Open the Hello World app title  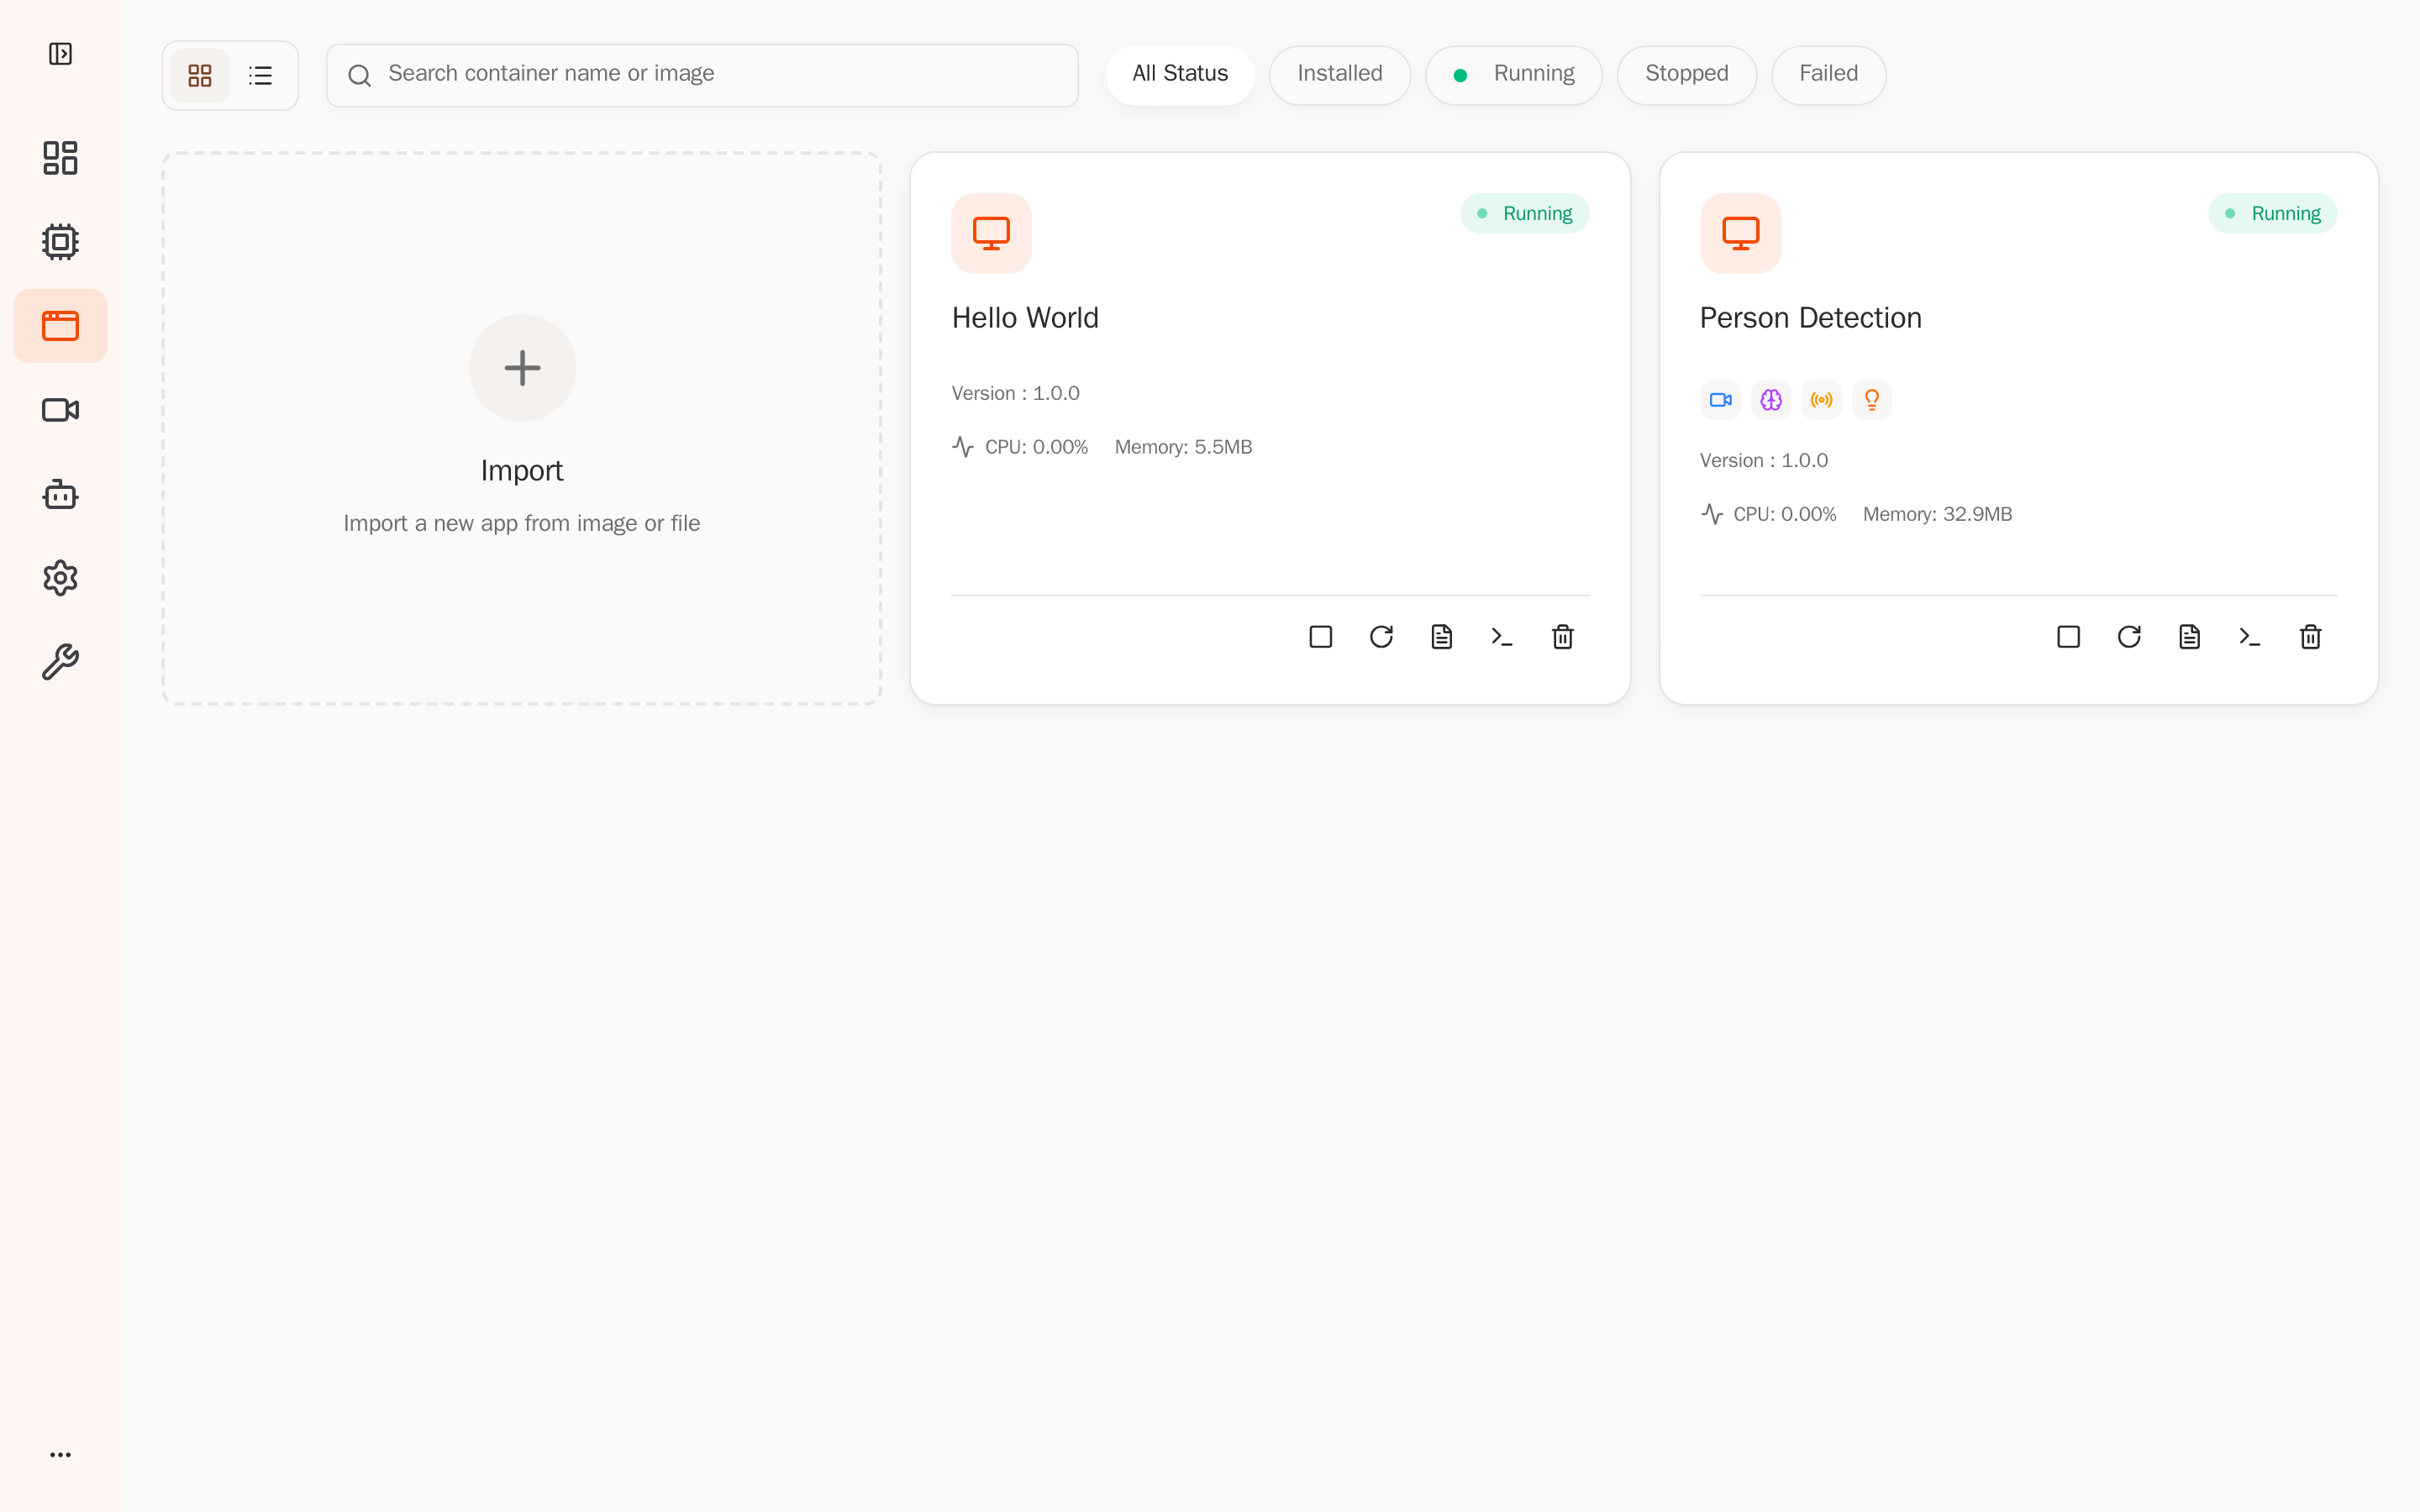(1025, 318)
